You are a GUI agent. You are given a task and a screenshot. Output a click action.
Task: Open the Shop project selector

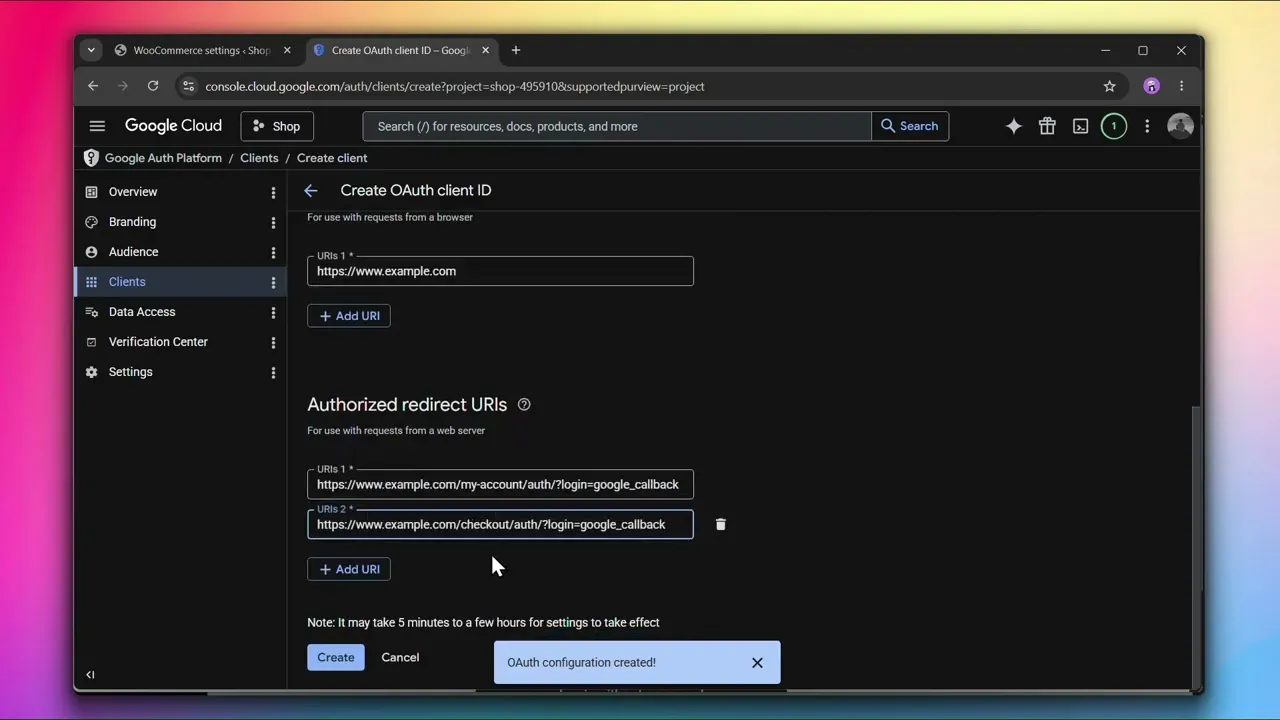point(277,126)
